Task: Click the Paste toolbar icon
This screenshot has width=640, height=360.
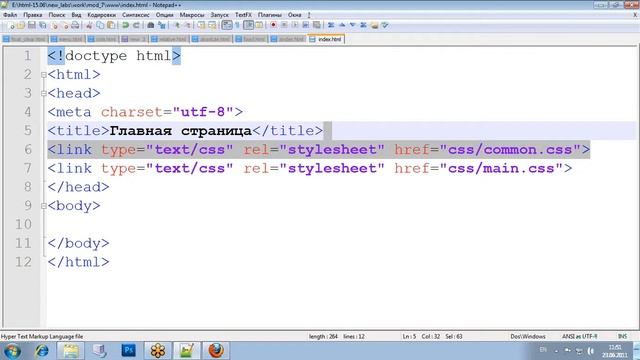Action: click(x=111, y=25)
